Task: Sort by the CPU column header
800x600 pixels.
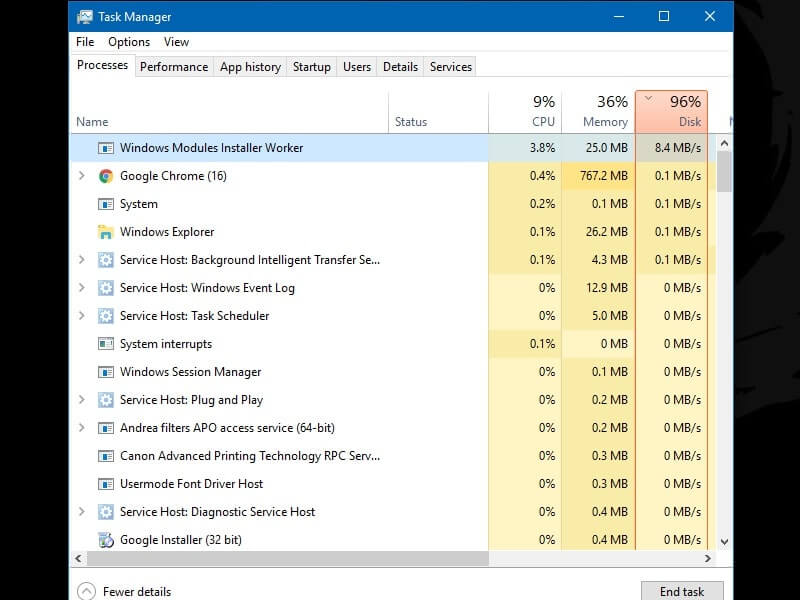Action: pos(525,112)
